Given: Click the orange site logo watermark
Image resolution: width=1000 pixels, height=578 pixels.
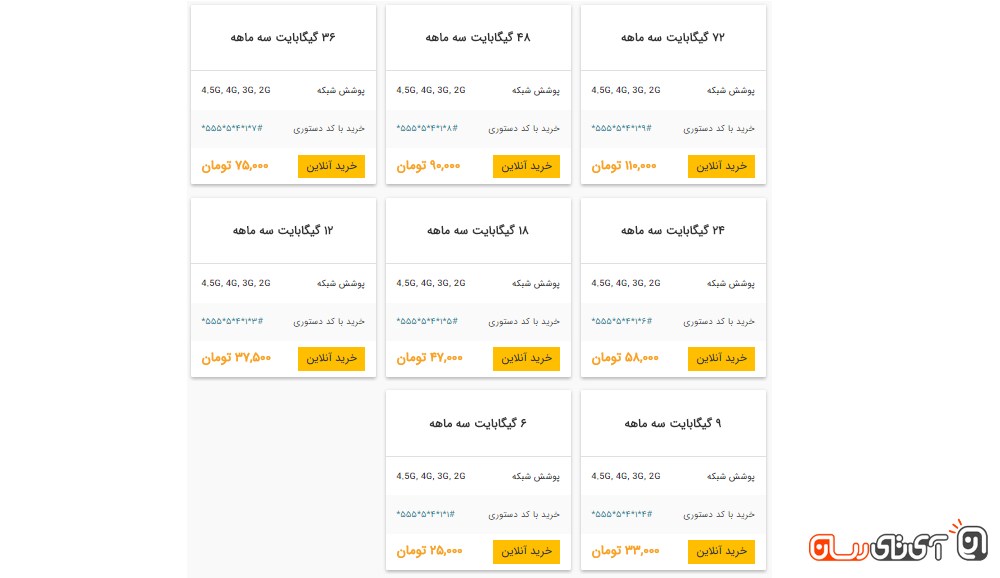Looking at the screenshot, I should pyautogui.click(x=898, y=543).
